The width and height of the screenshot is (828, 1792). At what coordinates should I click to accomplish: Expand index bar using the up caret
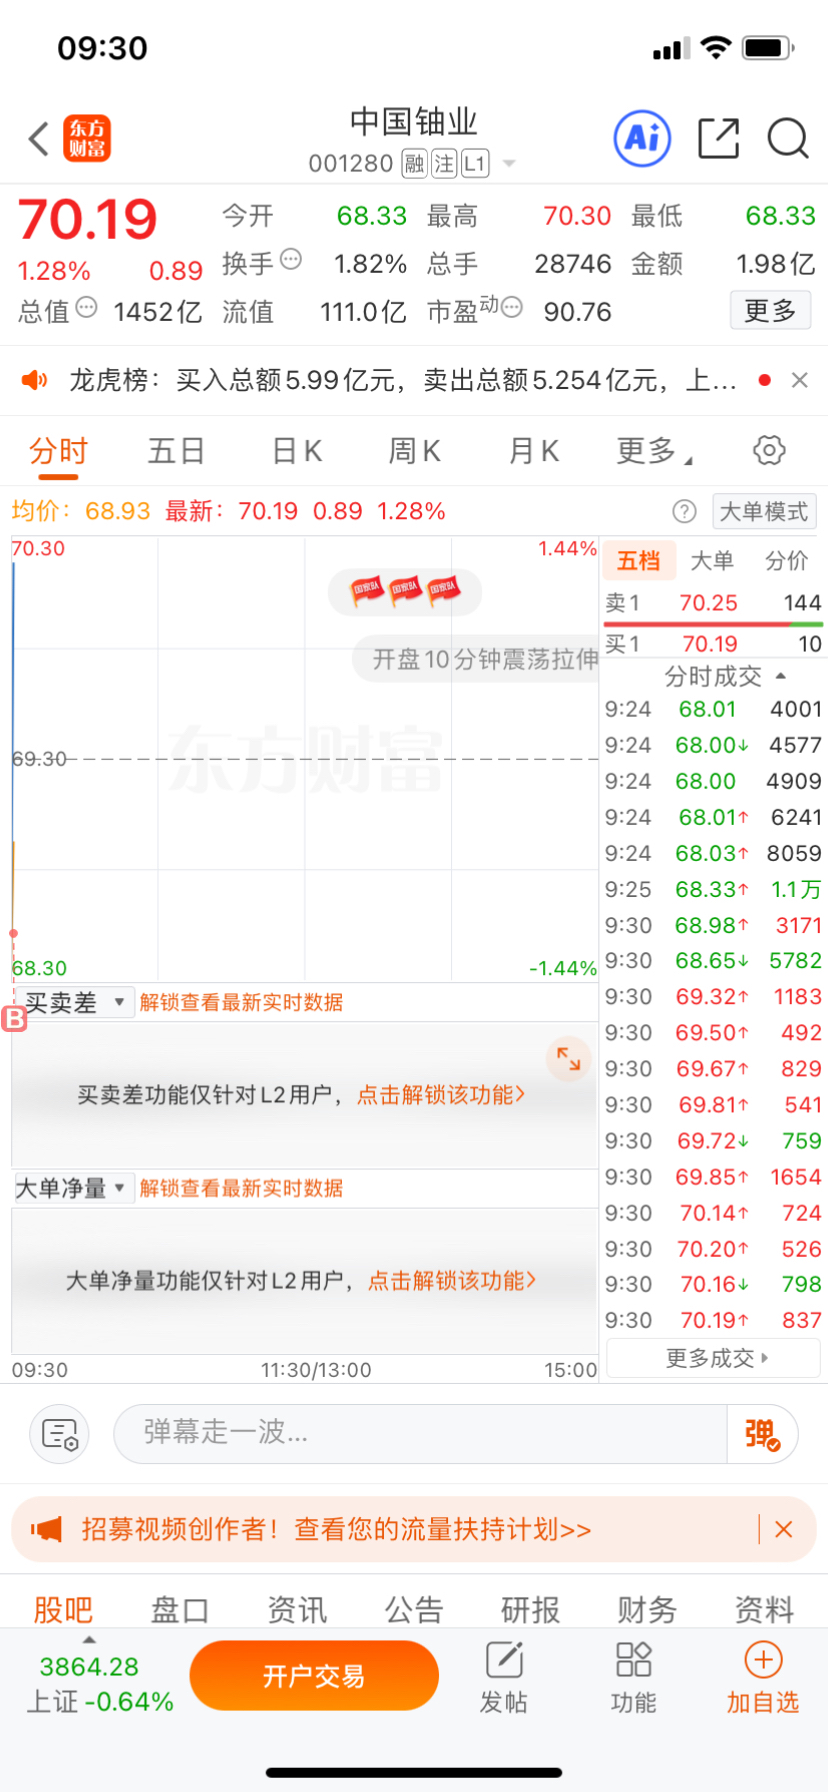[x=89, y=1640]
